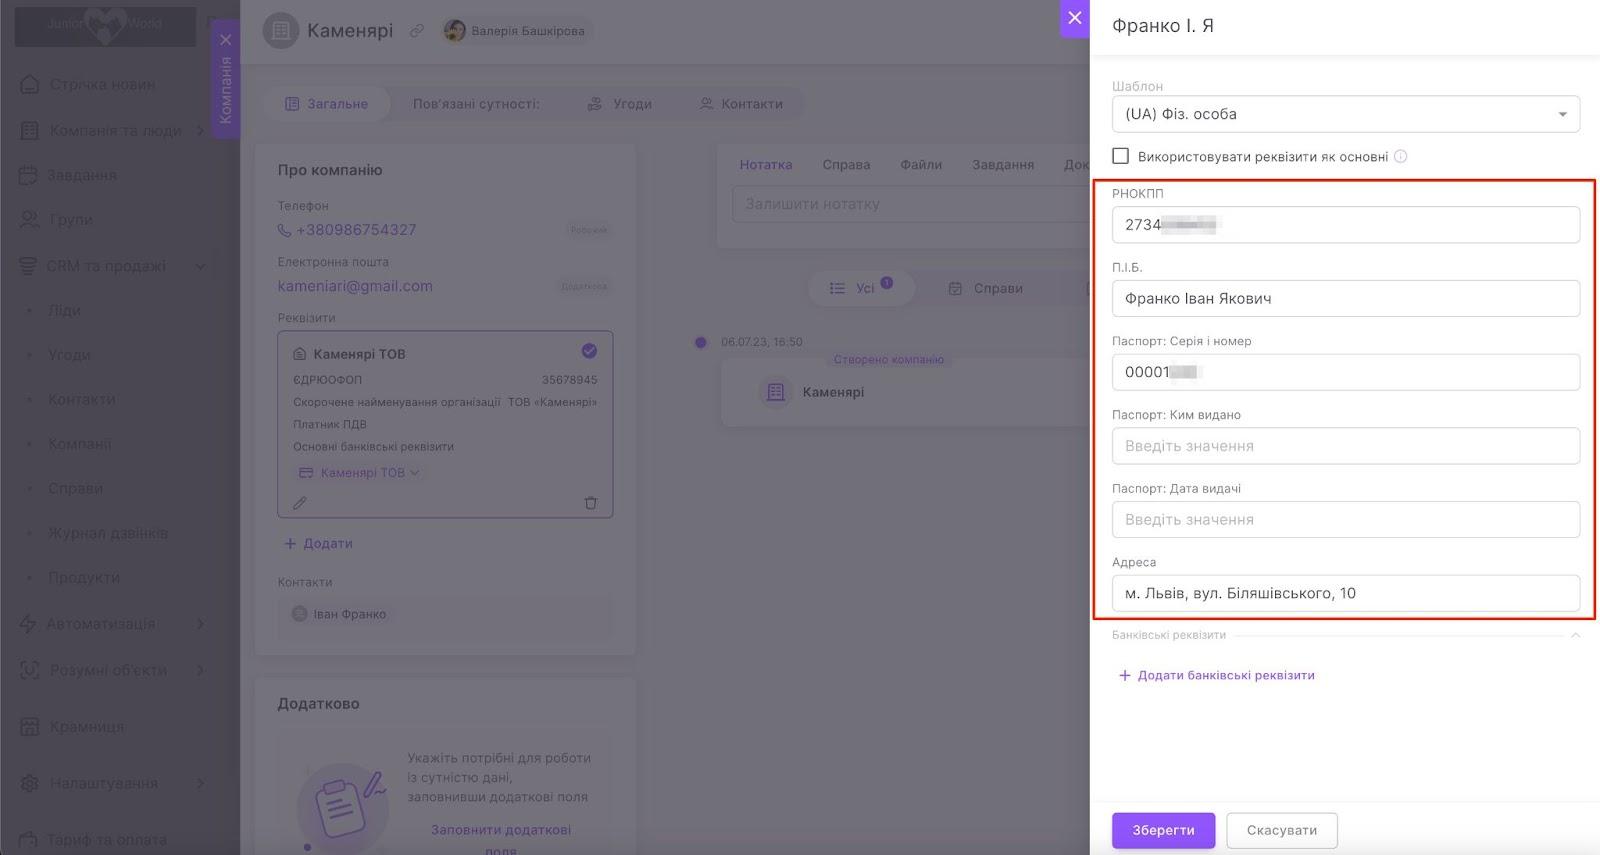
Task: Edit Каменярі ТОВ requisites with pencil icon
Action: click(300, 503)
